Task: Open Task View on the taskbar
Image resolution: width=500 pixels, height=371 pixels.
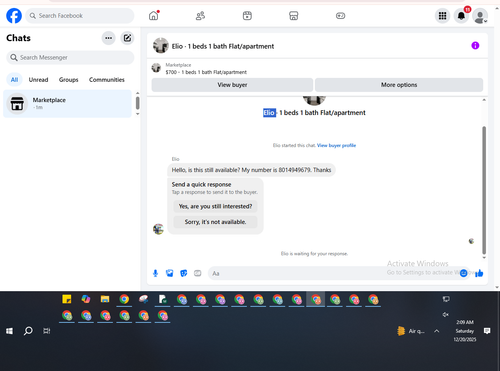Action: (x=47, y=331)
